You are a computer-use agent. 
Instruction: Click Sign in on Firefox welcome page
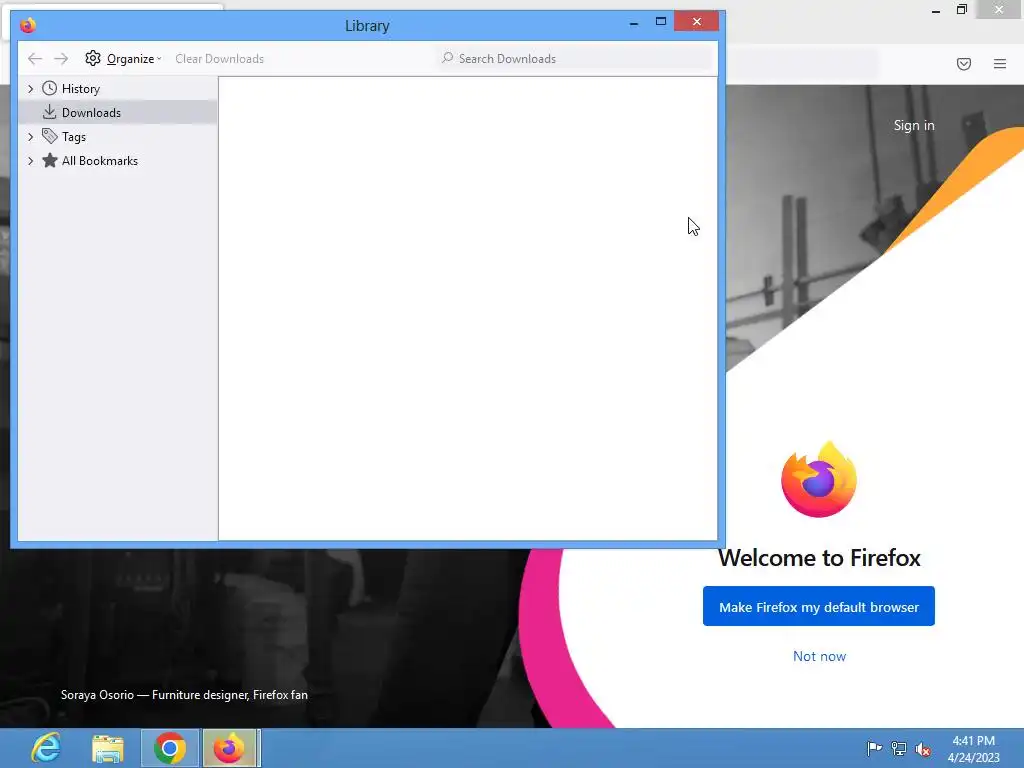[x=914, y=125]
